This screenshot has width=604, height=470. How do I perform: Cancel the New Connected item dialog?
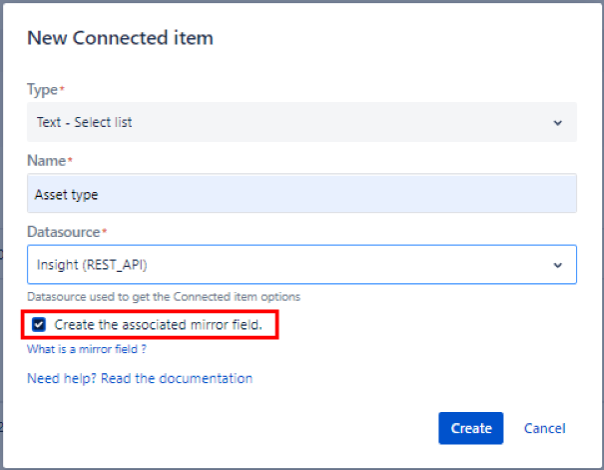[x=544, y=428]
